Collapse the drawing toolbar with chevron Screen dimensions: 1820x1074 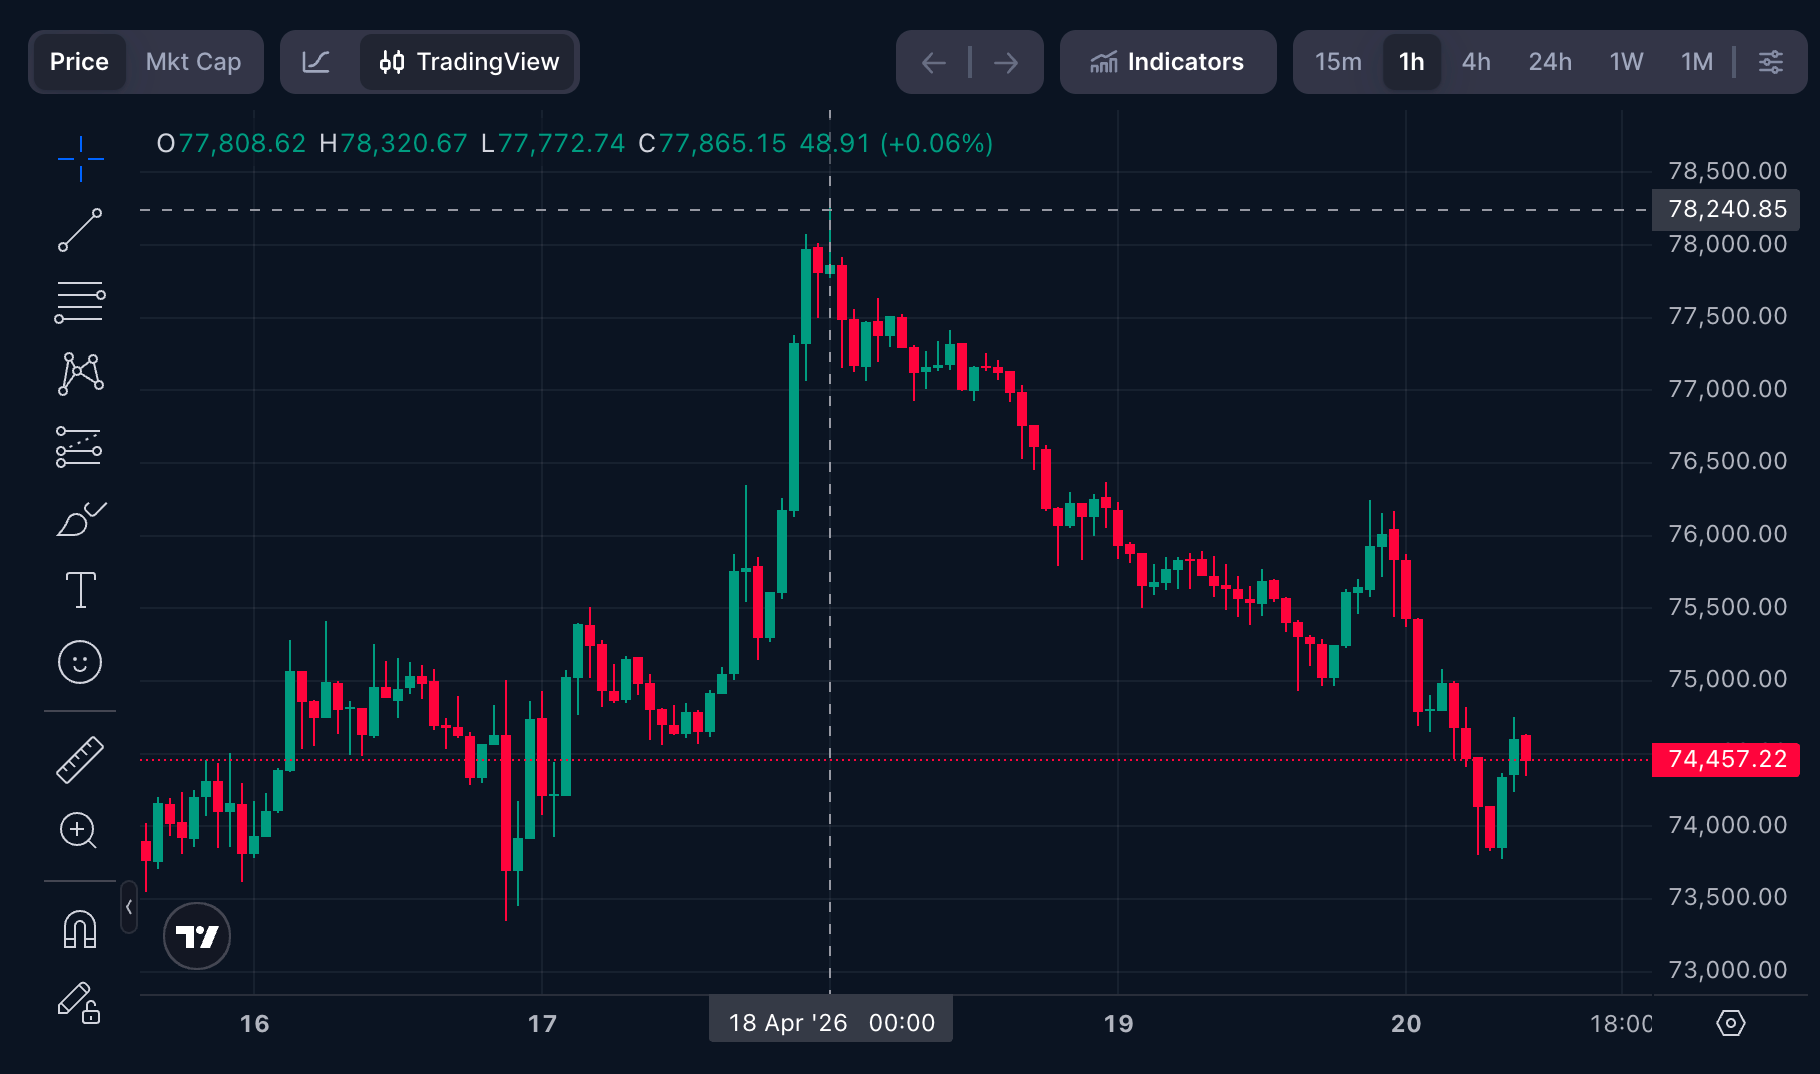[129, 907]
